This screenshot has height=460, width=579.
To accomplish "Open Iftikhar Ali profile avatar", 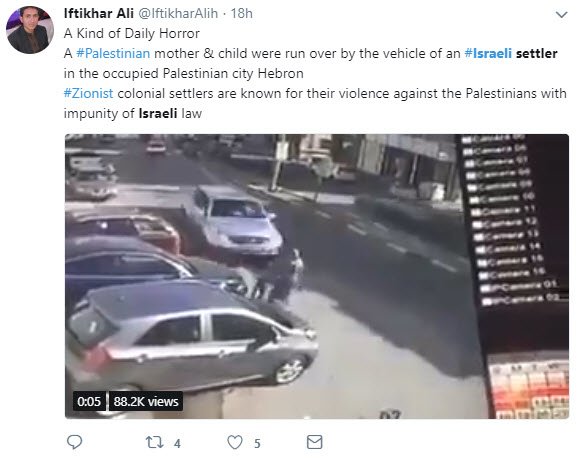I will click(x=30, y=30).
